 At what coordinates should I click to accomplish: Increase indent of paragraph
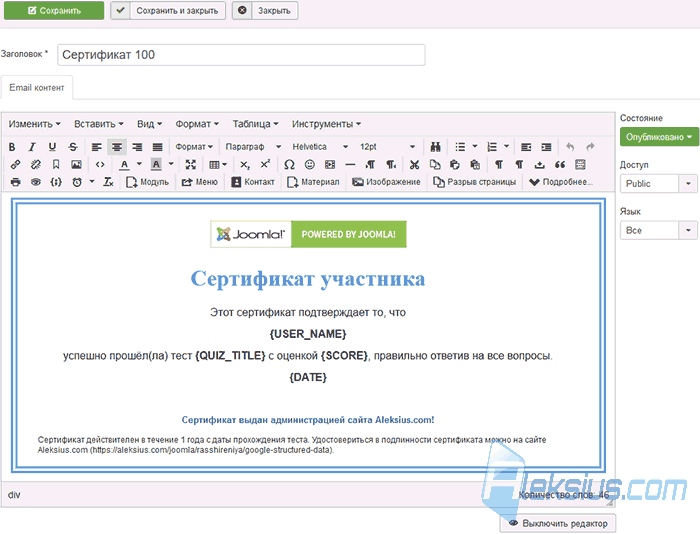pyautogui.click(x=546, y=147)
